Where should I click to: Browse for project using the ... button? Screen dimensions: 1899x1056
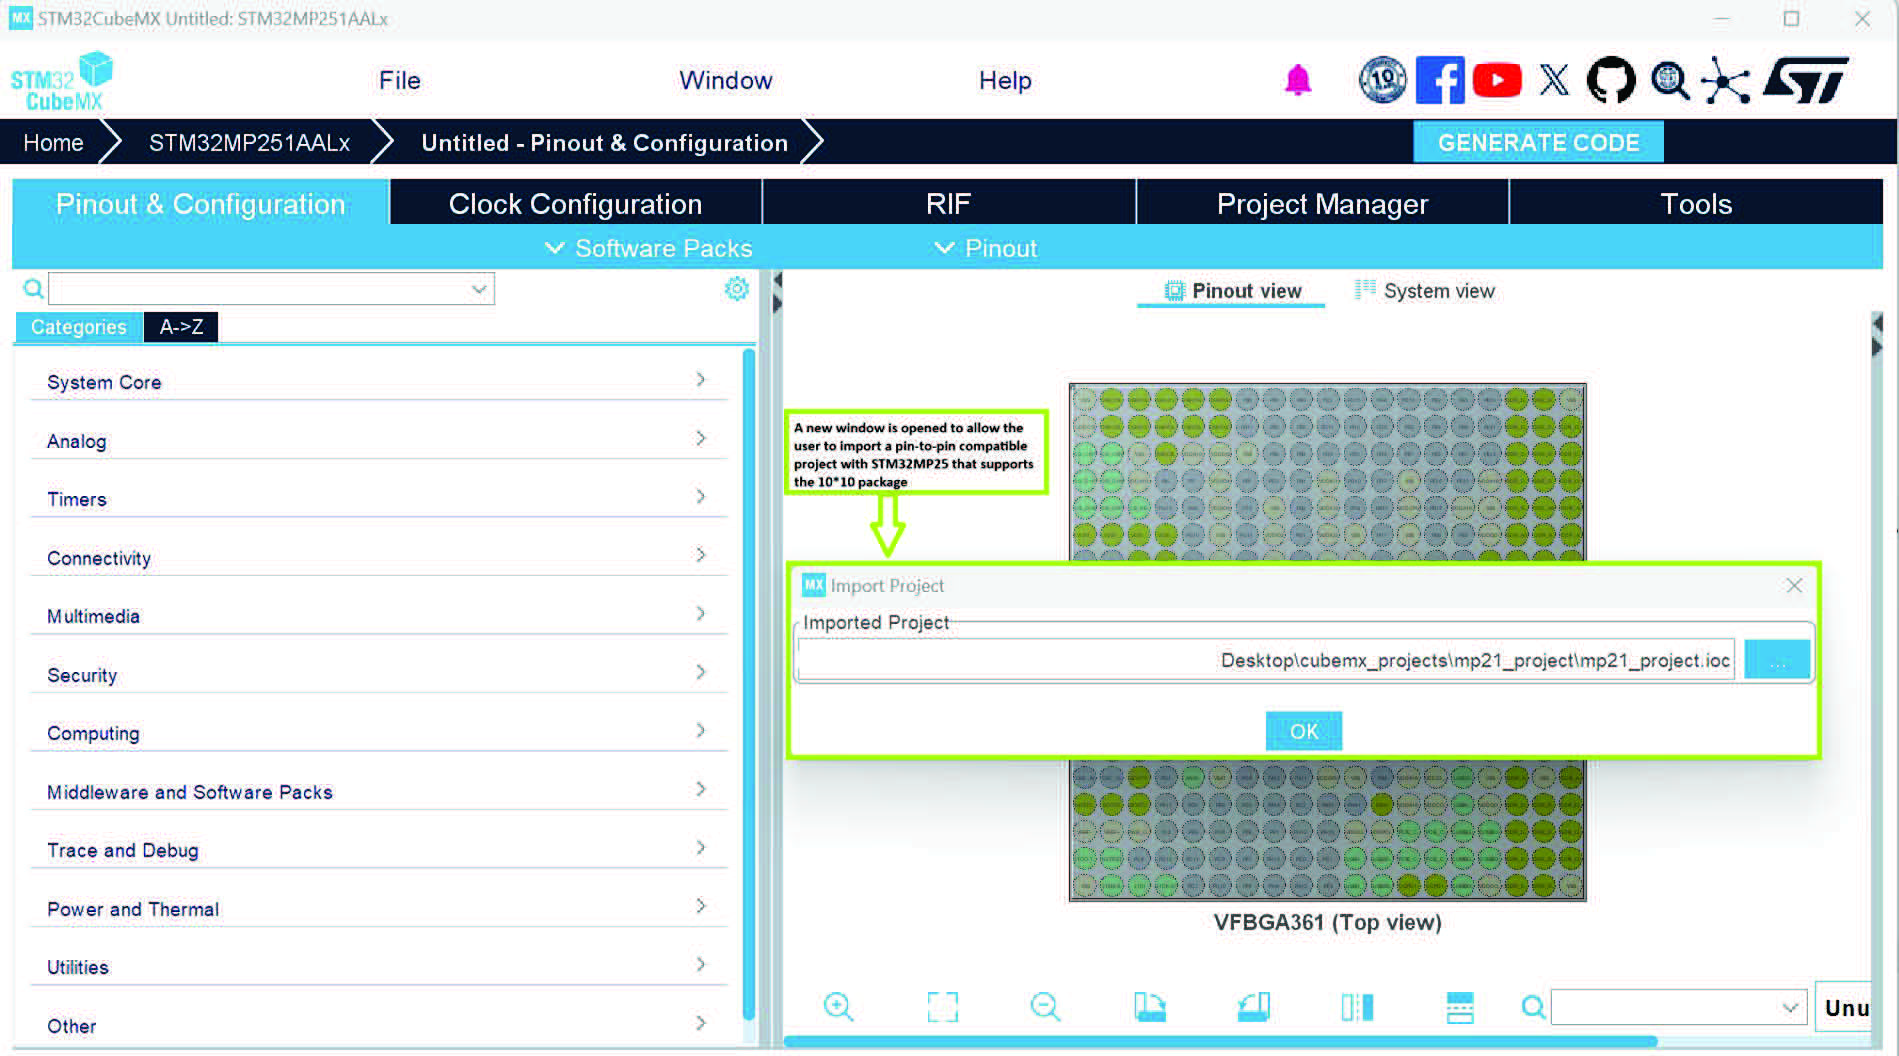[1777, 660]
